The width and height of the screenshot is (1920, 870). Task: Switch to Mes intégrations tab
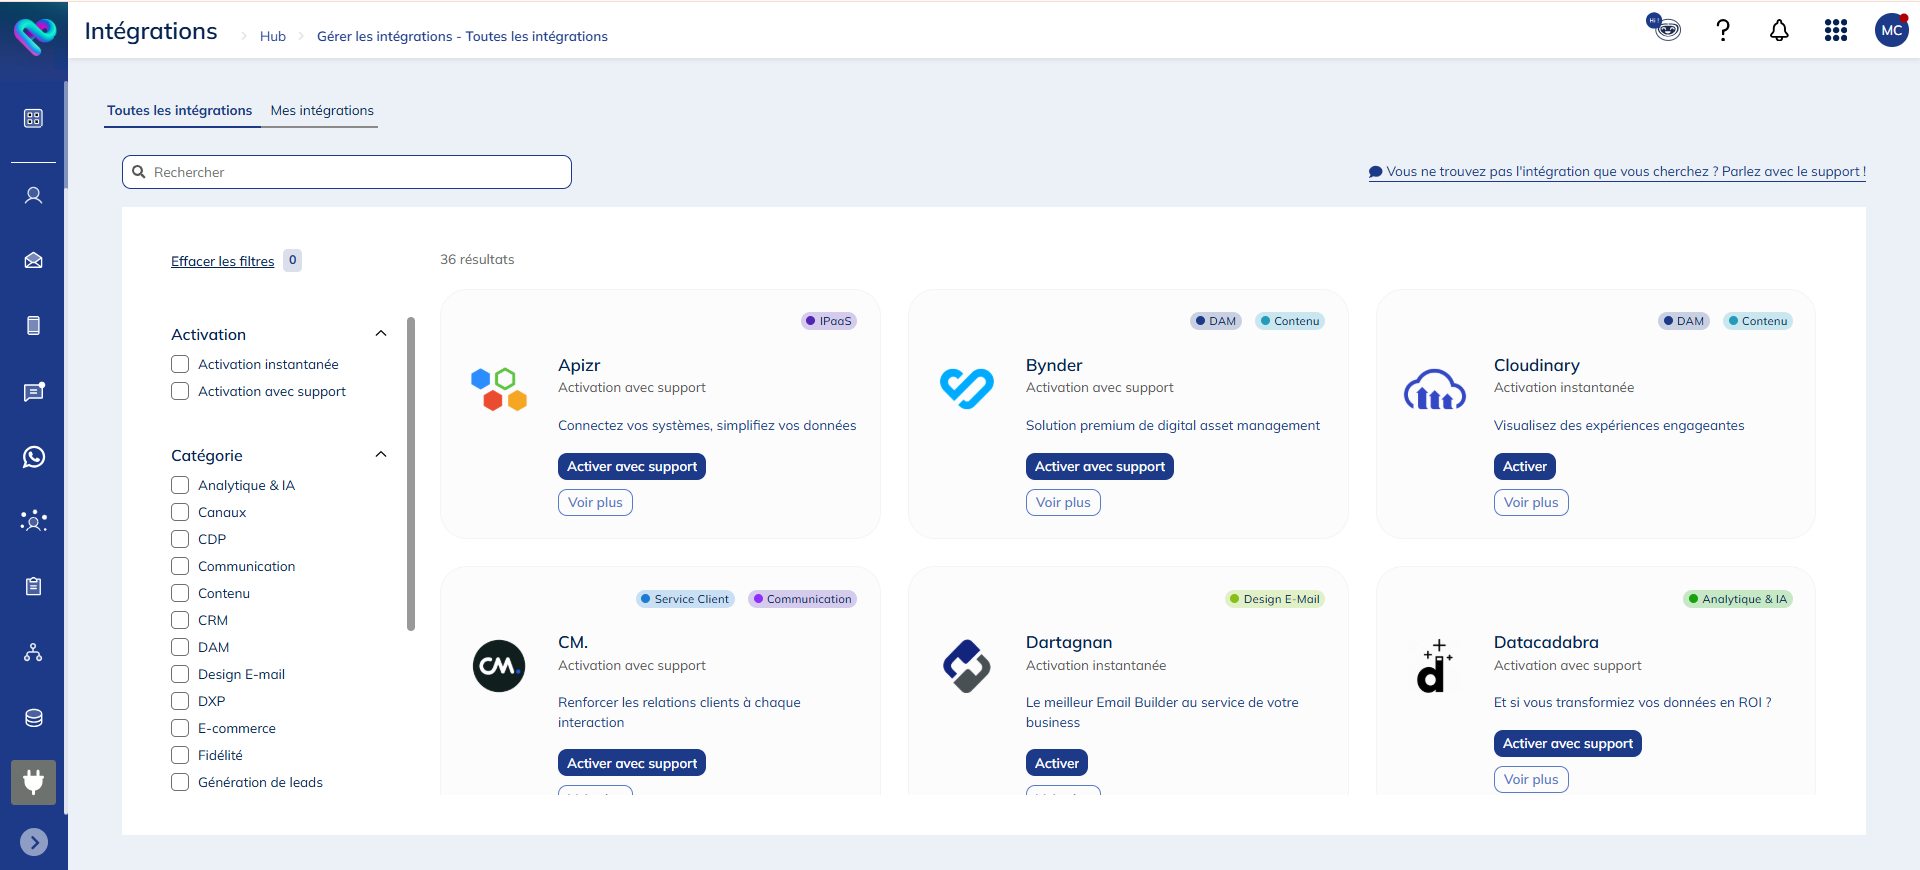coord(322,111)
